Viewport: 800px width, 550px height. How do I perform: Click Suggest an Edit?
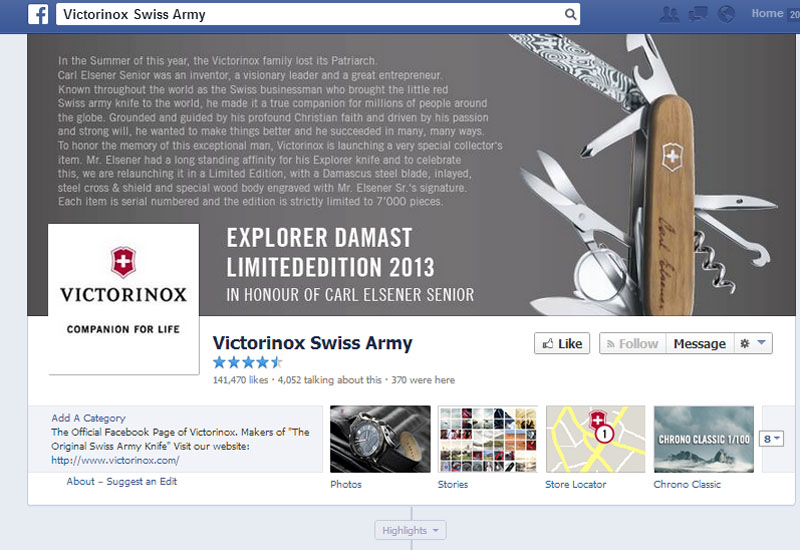click(x=141, y=481)
